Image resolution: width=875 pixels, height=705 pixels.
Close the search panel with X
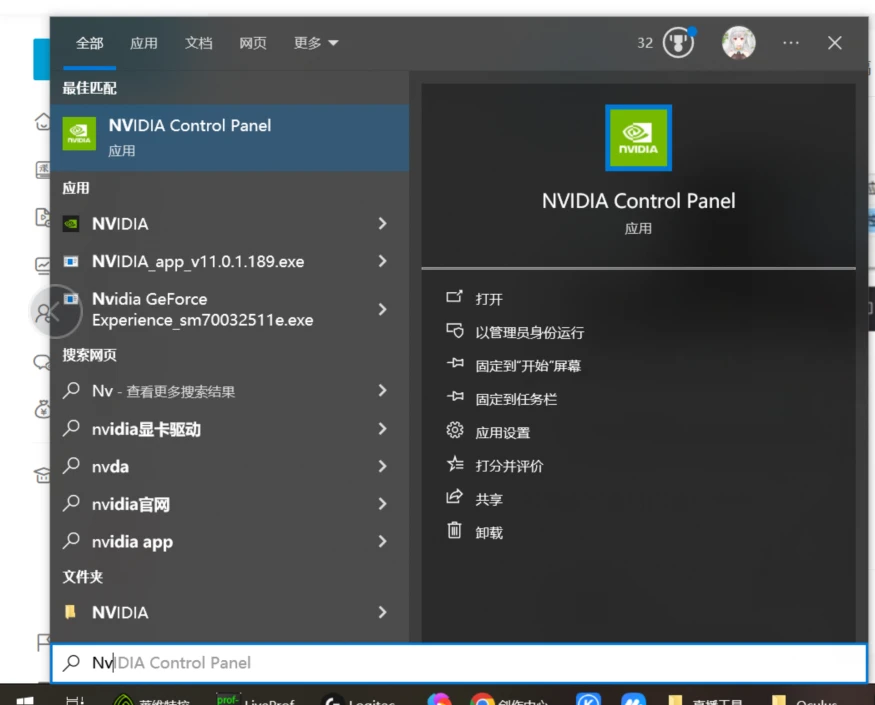pyautogui.click(x=834, y=43)
